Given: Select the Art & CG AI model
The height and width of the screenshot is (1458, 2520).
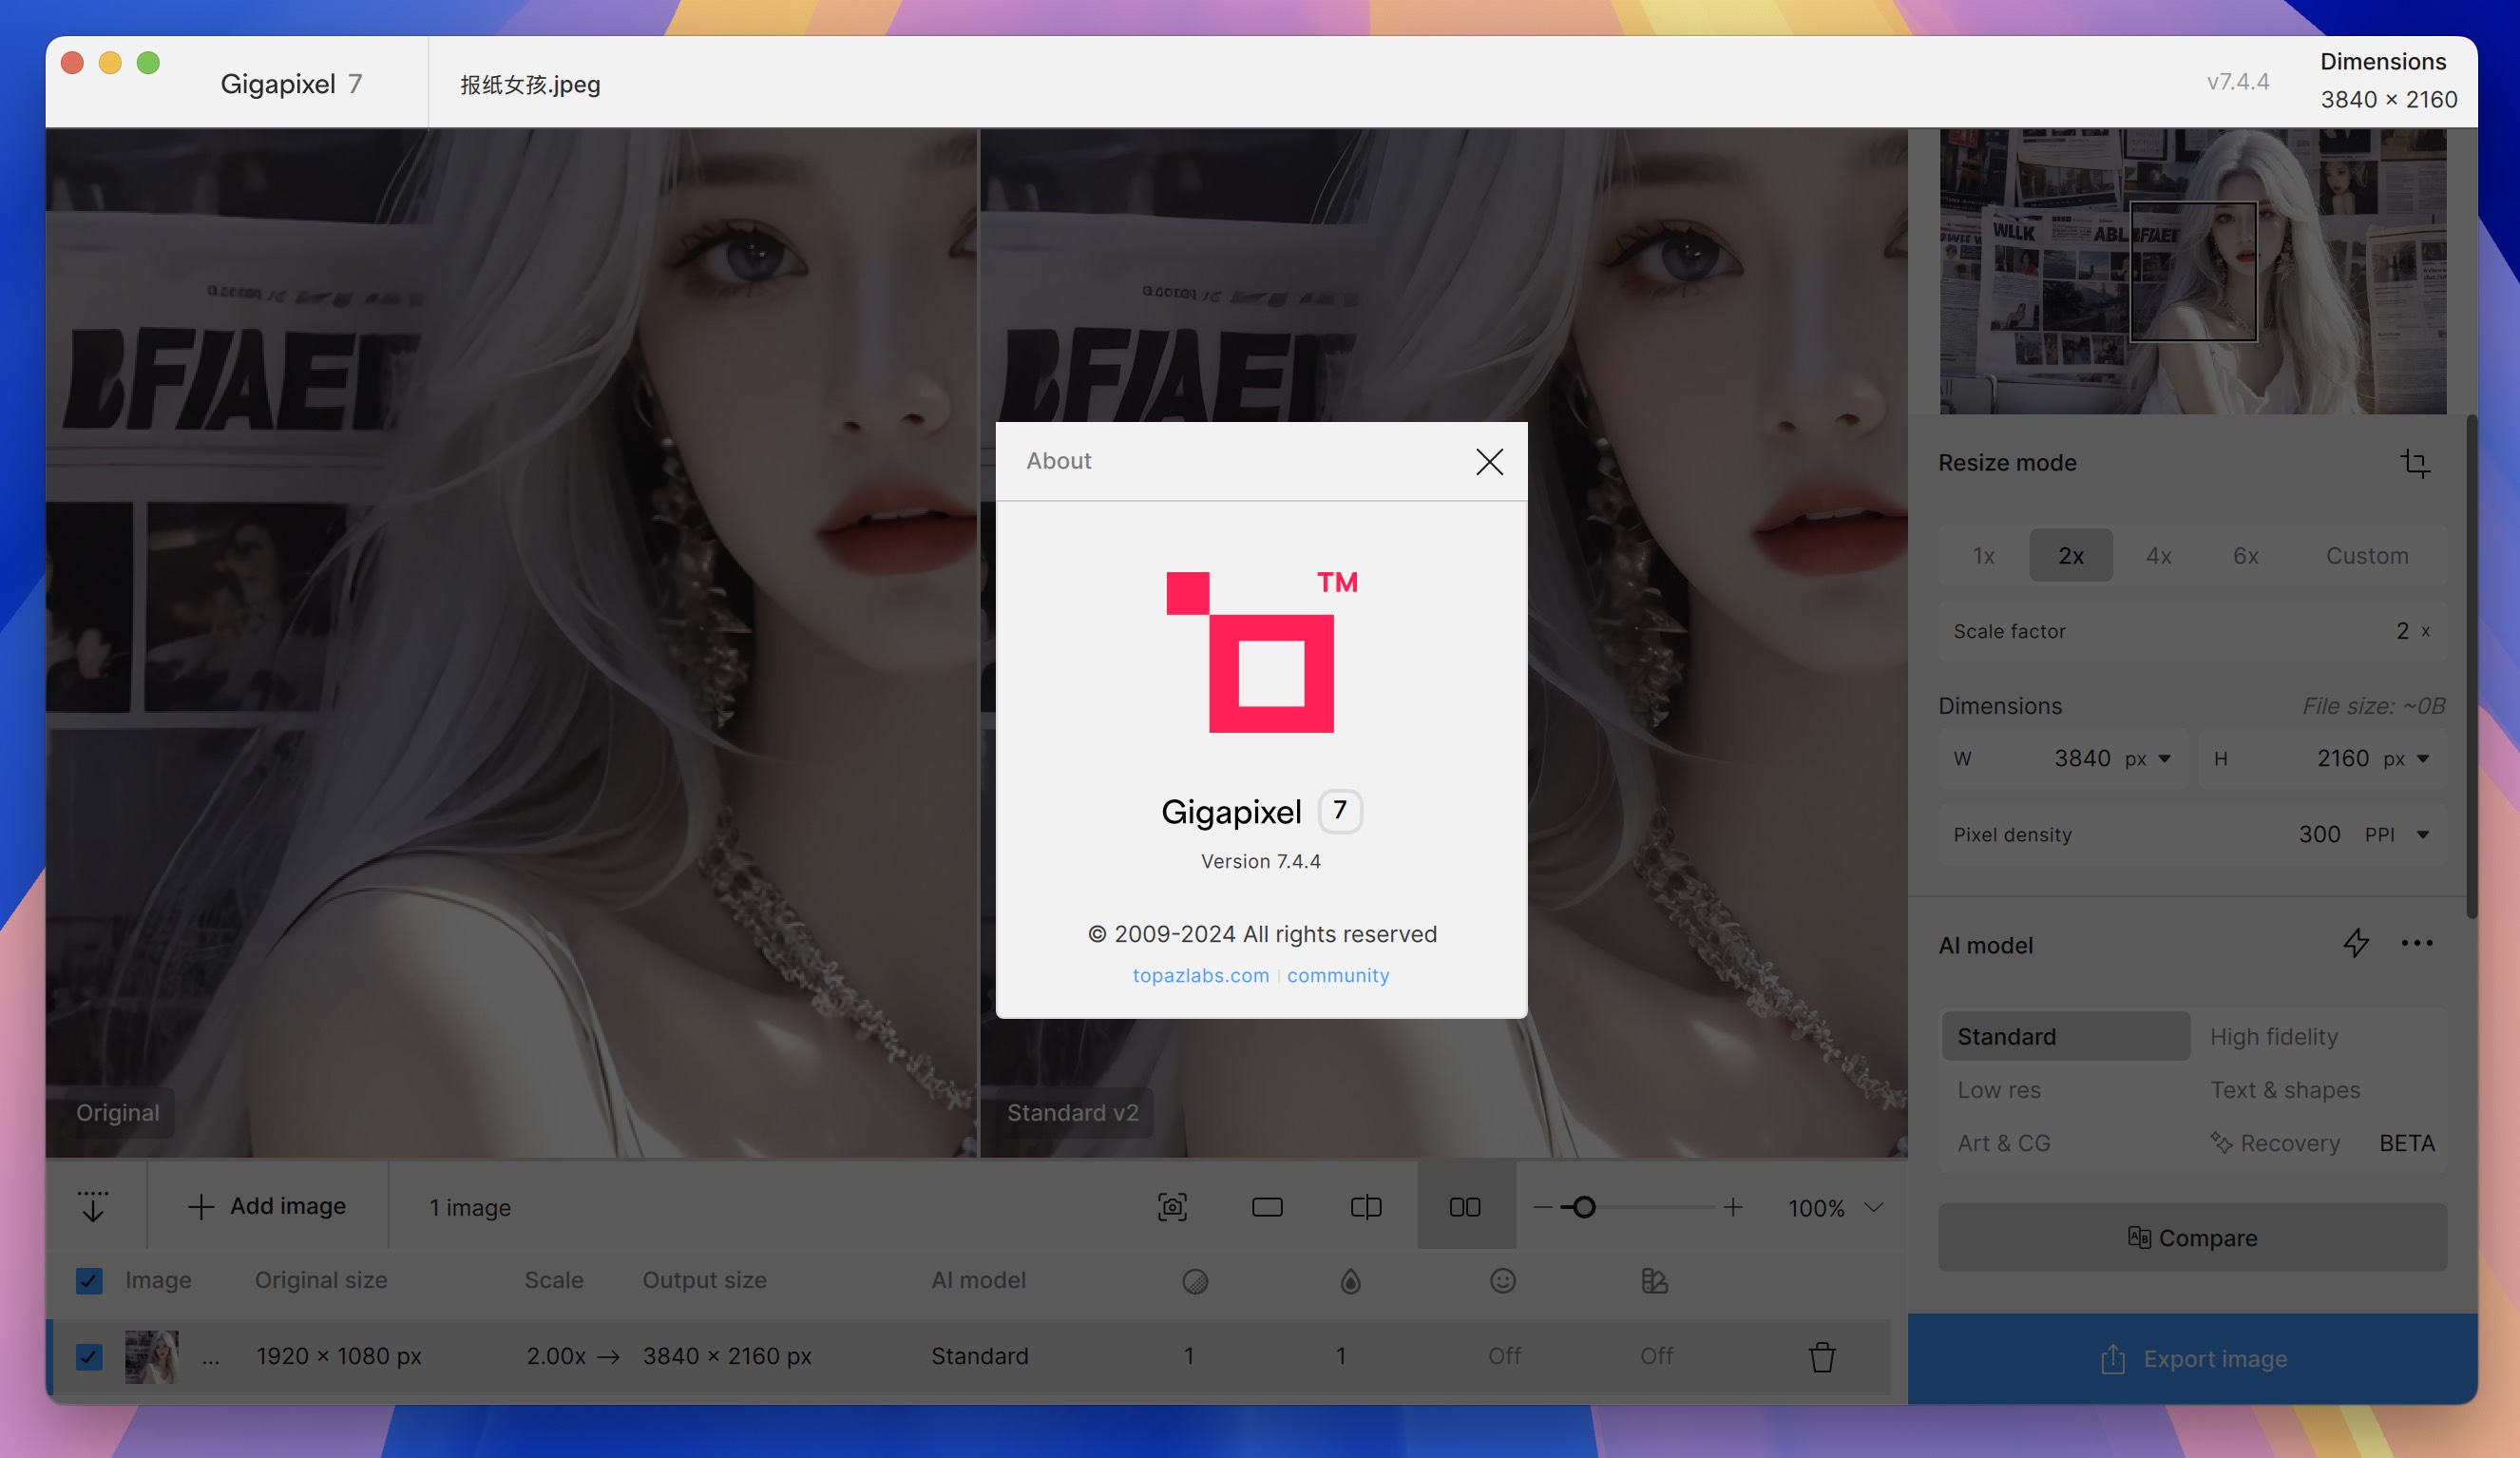Looking at the screenshot, I should coord(2004,1143).
